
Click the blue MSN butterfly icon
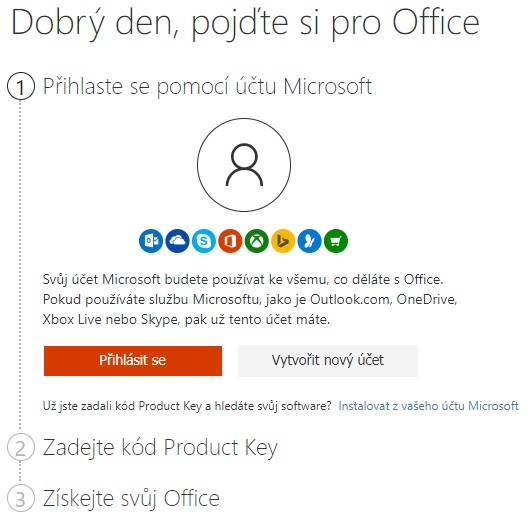310,241
